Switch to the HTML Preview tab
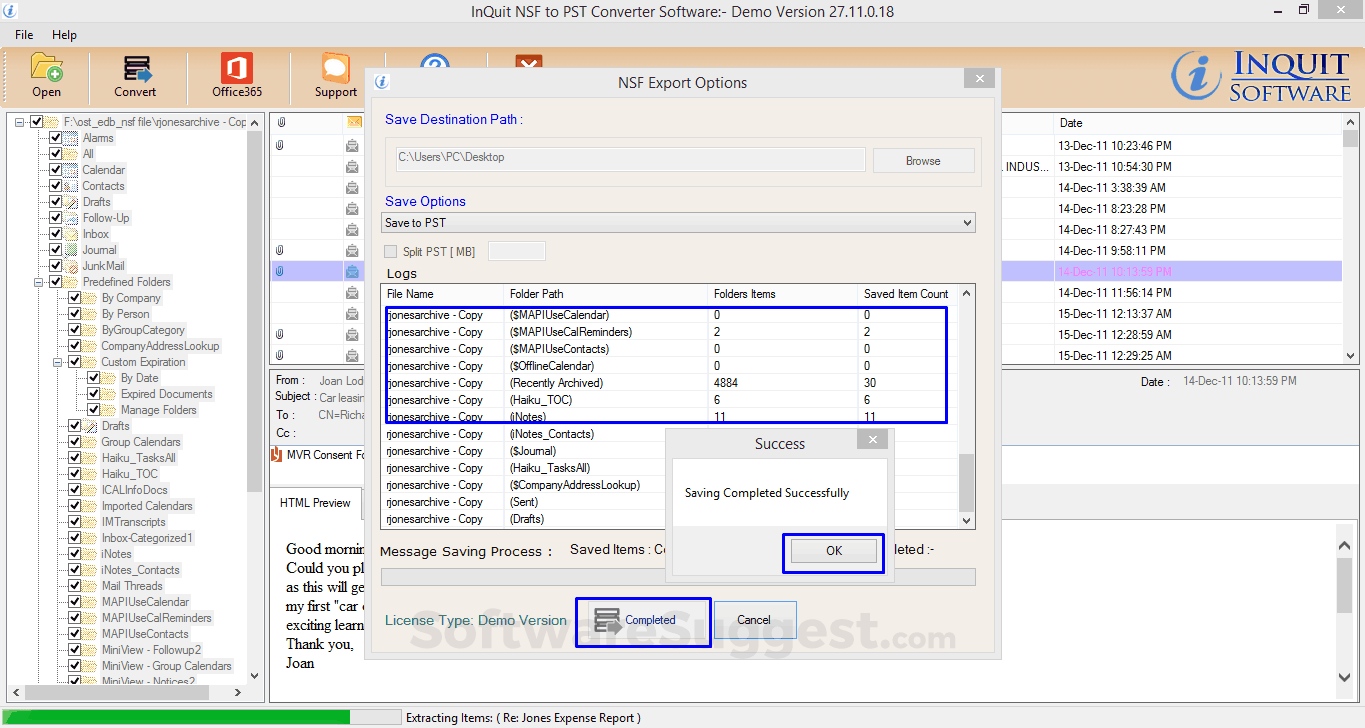The height and width of the screenshot is (728, 1365). pyautogui.click(x=315, y=503)
